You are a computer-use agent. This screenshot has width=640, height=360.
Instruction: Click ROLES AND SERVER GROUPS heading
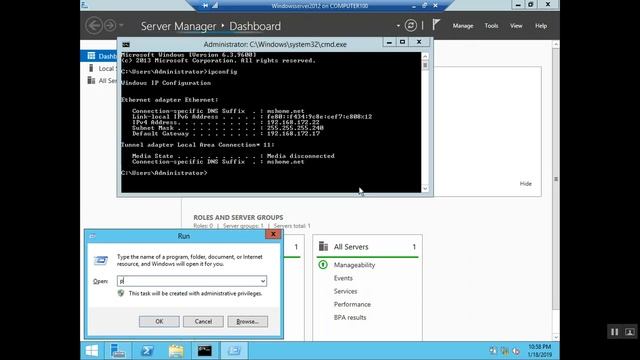[x=238, y=218]
